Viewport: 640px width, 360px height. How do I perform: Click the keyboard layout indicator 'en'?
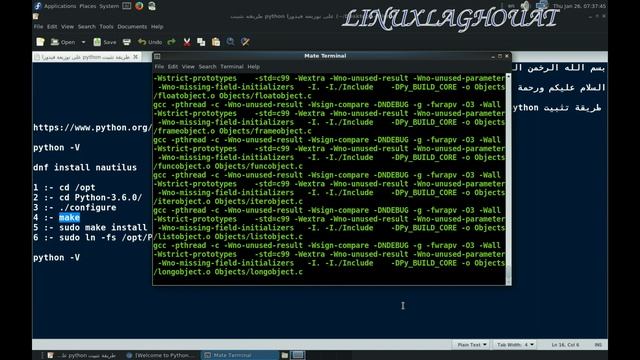click(511, 6)
